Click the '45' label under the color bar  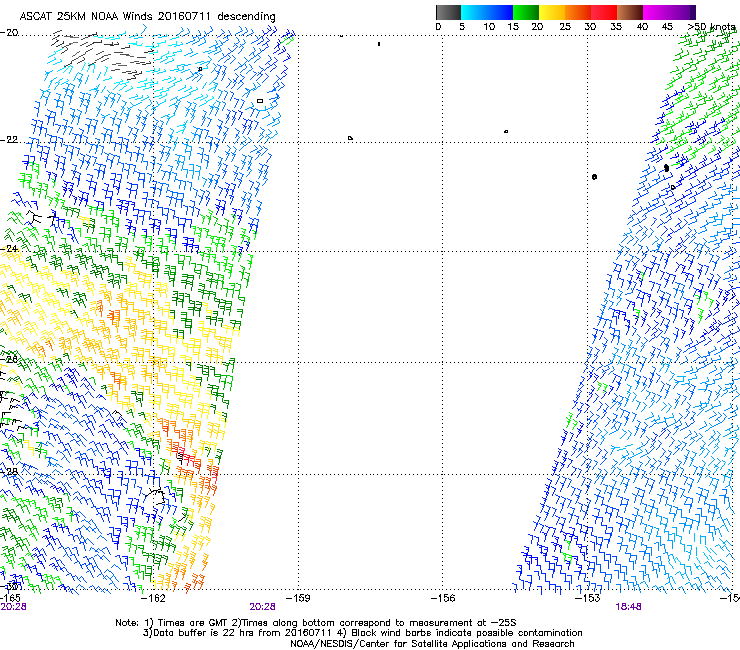click(667, 27)
